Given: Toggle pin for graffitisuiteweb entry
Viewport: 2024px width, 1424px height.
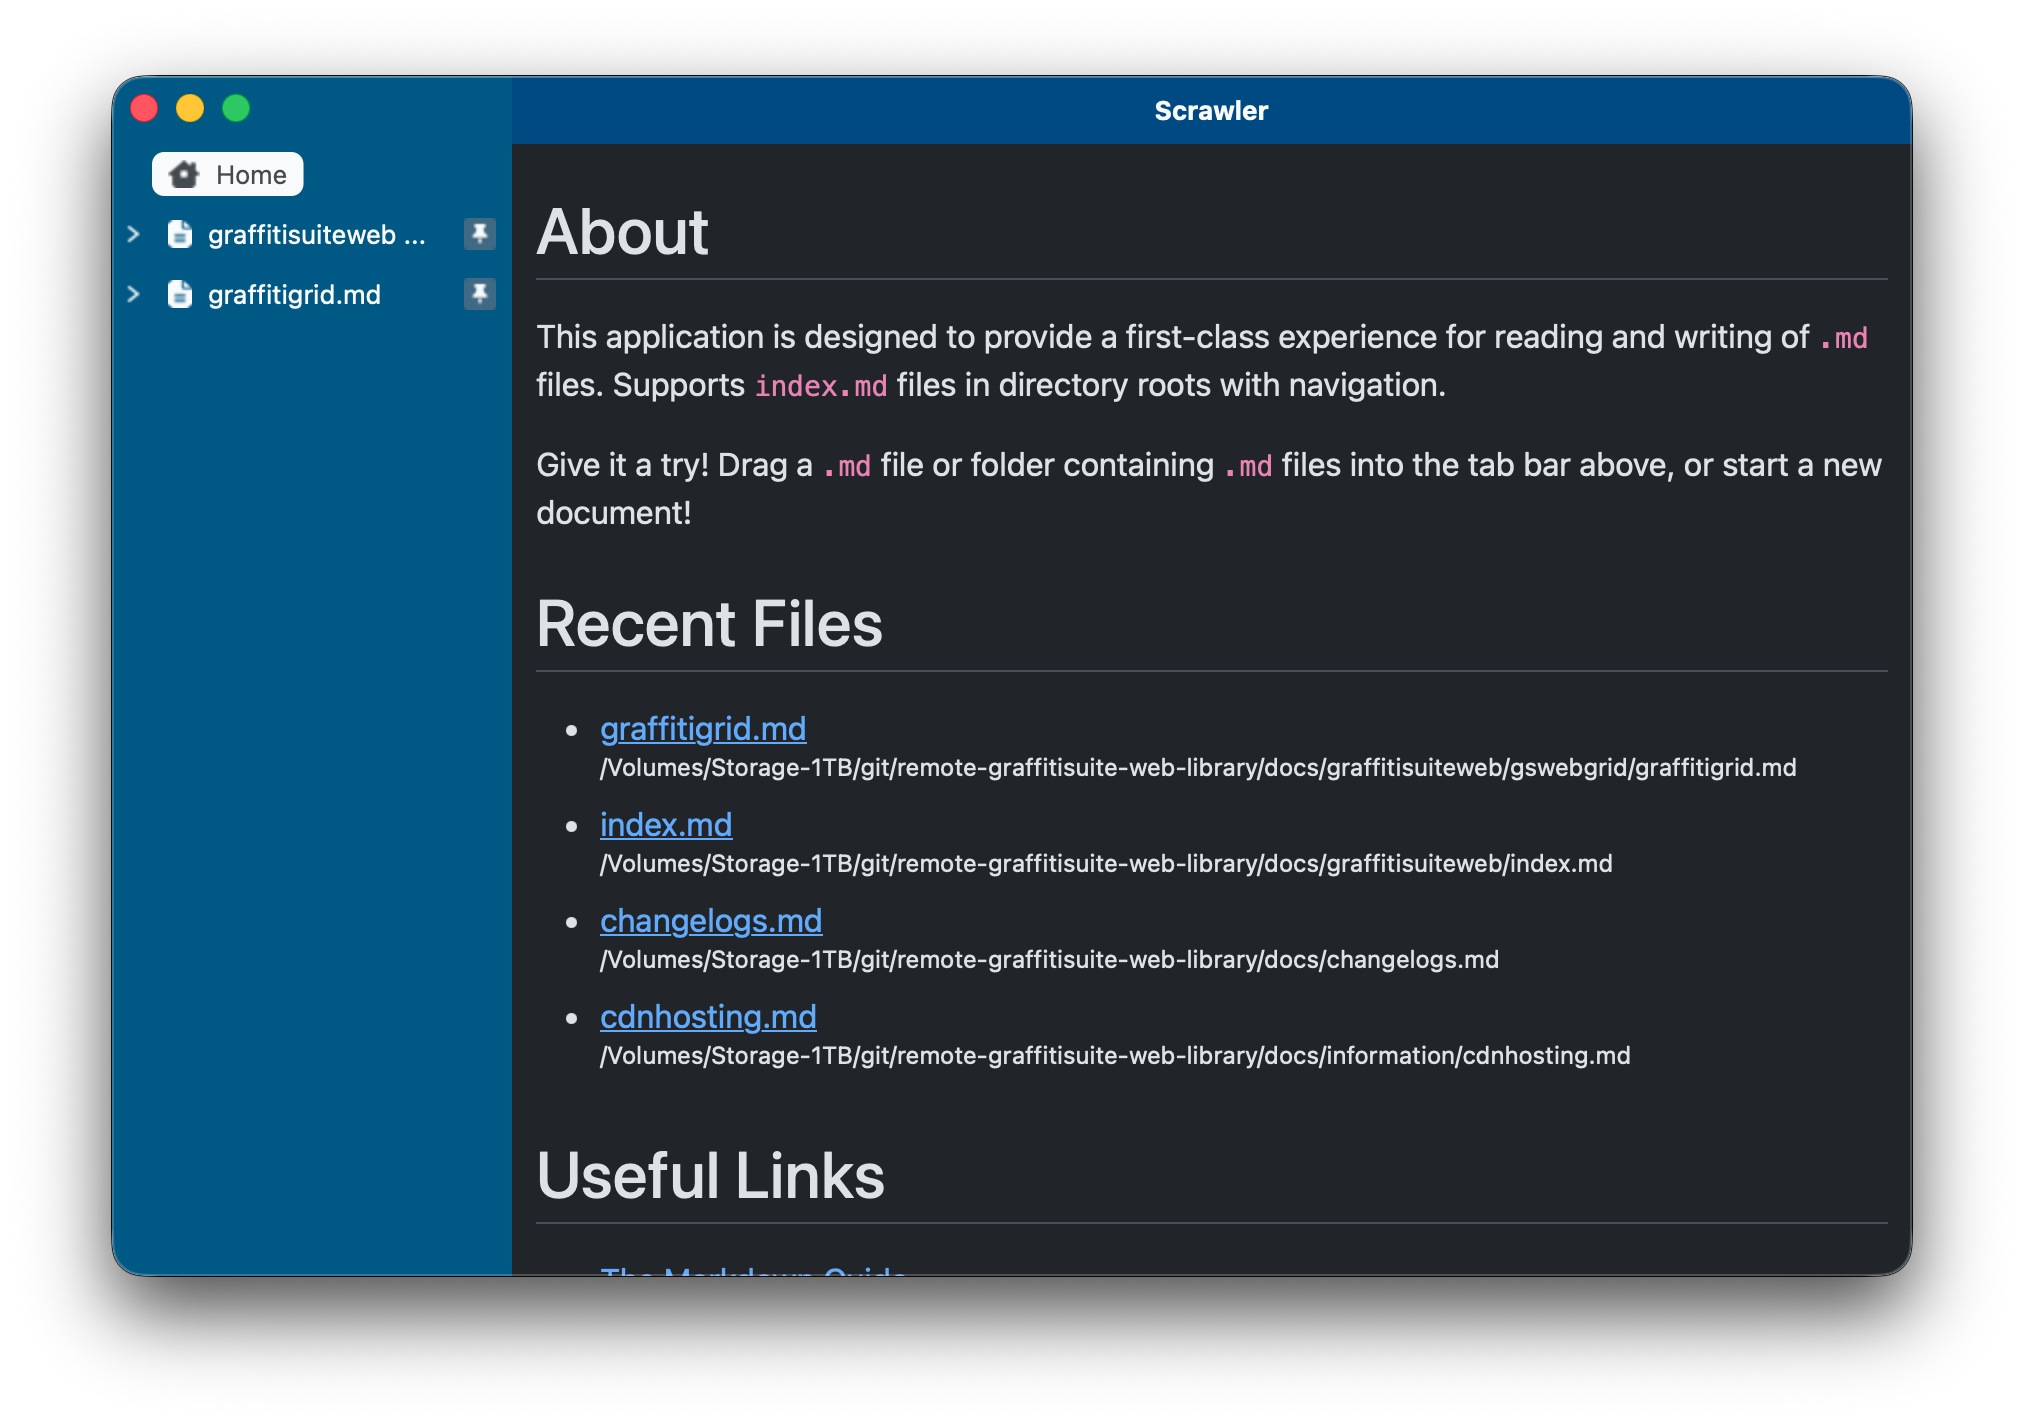Looking at the screenshot, I should point(480,234).
